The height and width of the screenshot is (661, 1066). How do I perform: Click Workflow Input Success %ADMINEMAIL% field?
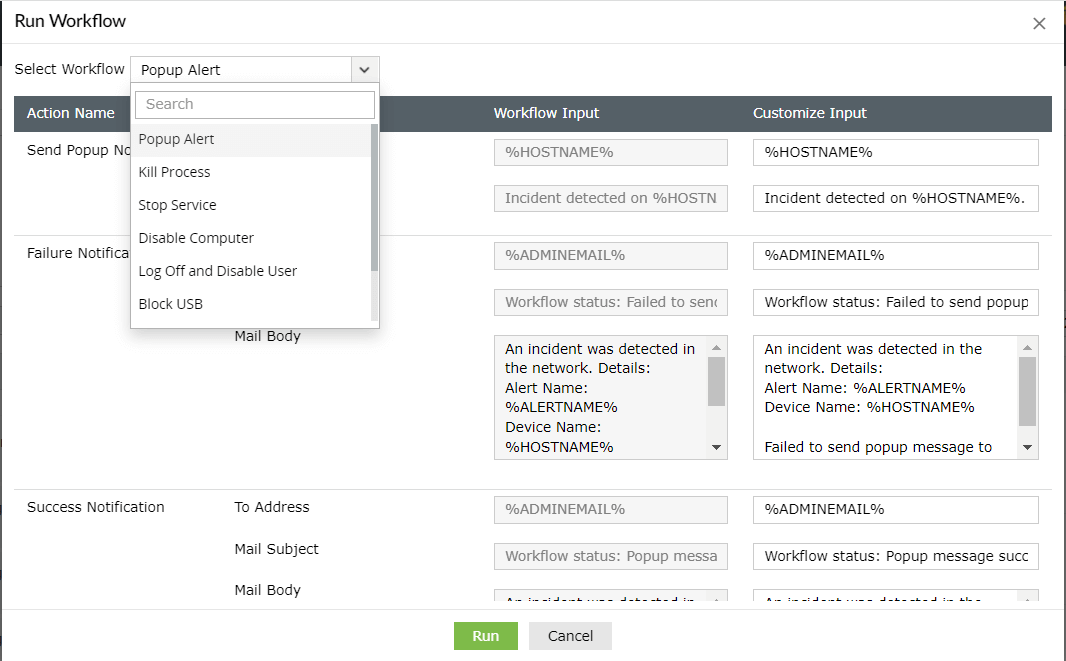(x=611, y=510)
